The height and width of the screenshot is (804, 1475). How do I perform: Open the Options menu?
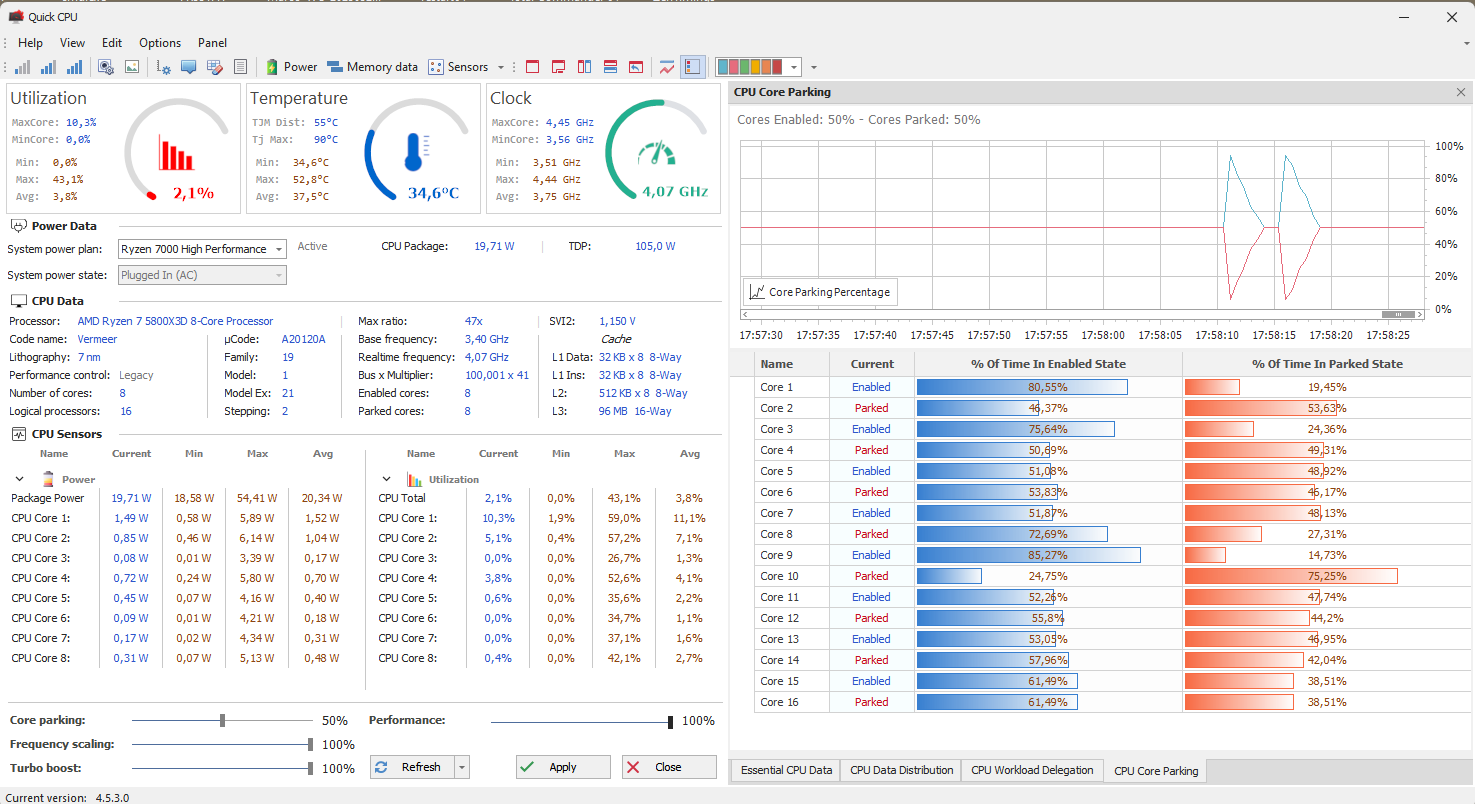click(160, 43)
